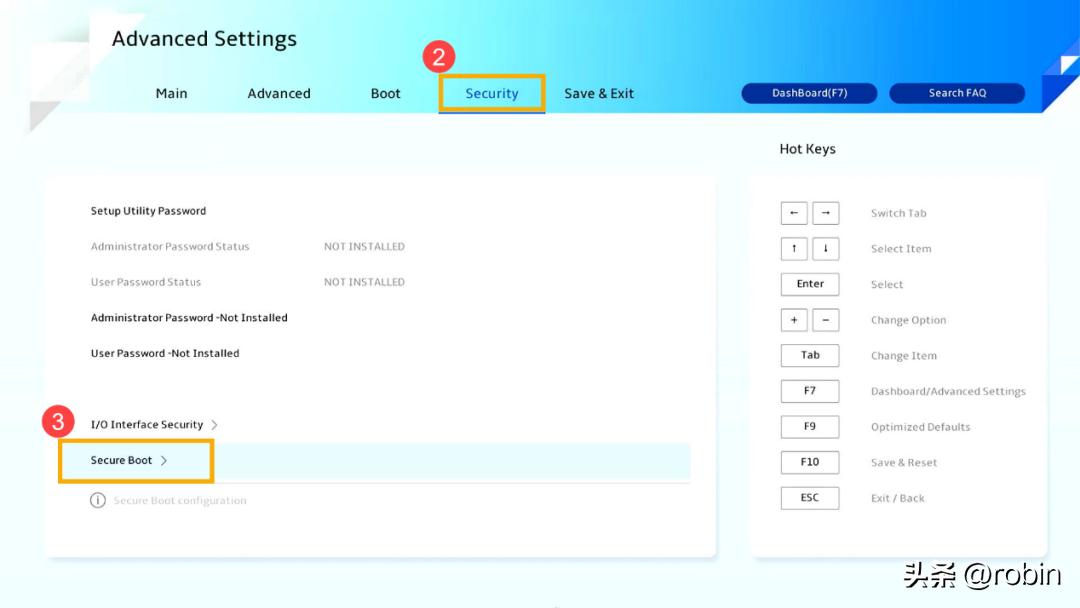The width and height of the screenshot is (1080, 608).
Task: Click the right arrow hot key icon
Action: [x=825, y=213]
